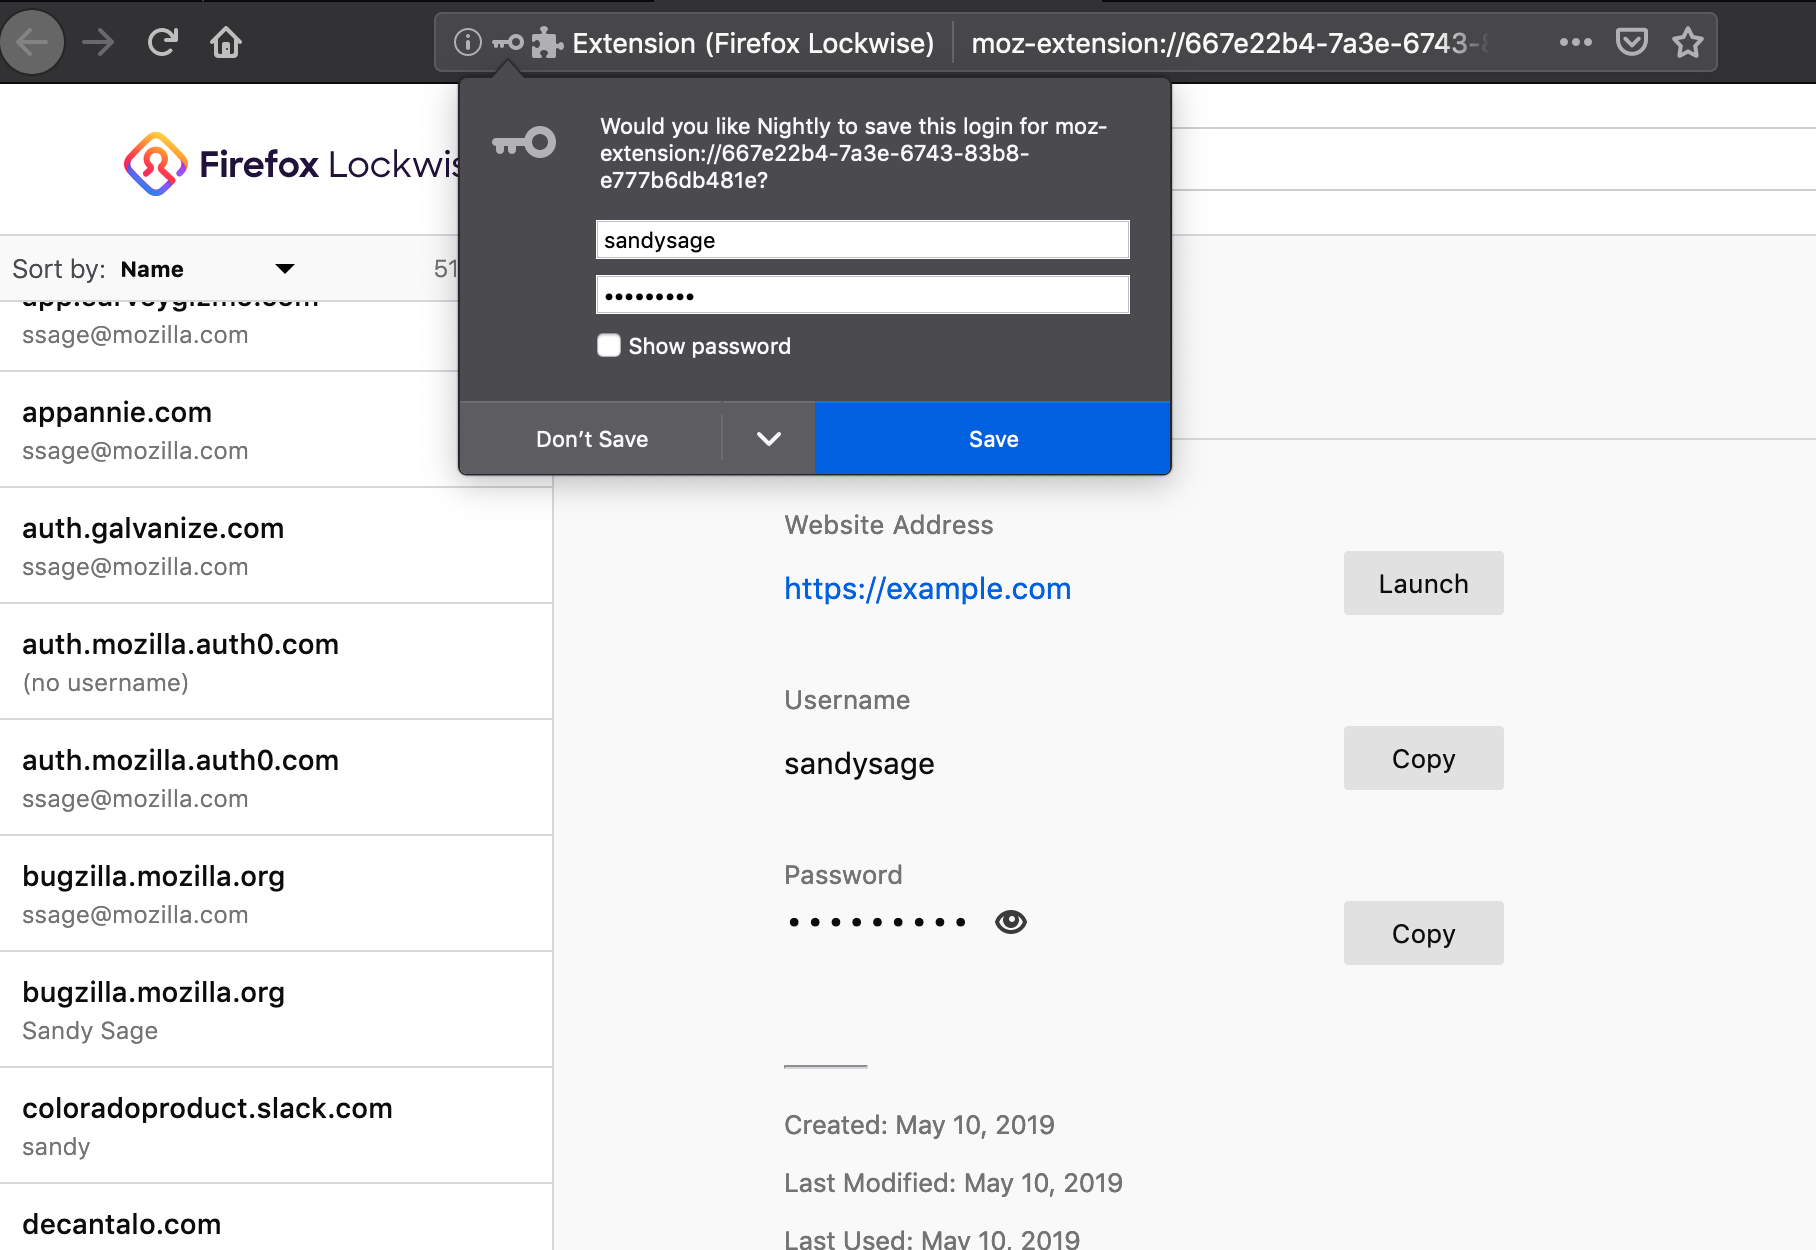
Task: Click the sandysage username value
Action: tap(859, 764)
